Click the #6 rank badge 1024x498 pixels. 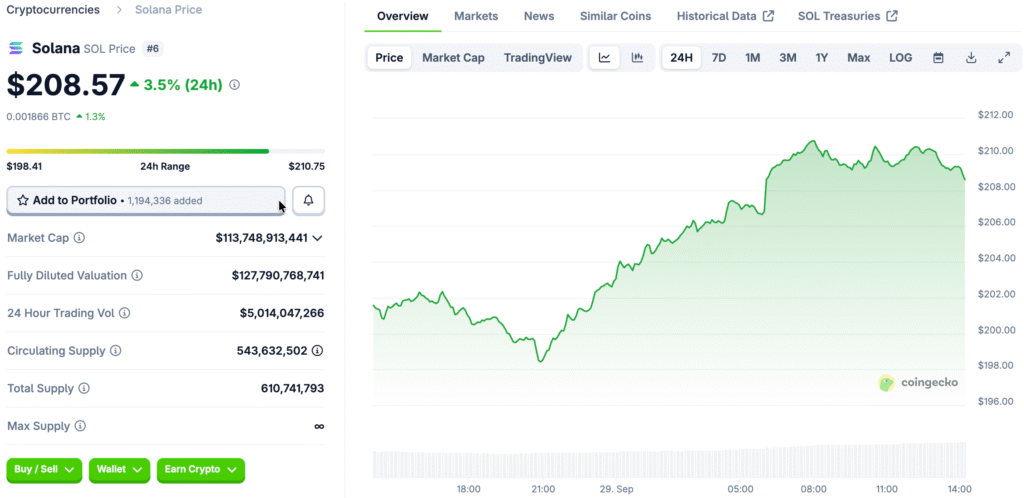(153, 48)
